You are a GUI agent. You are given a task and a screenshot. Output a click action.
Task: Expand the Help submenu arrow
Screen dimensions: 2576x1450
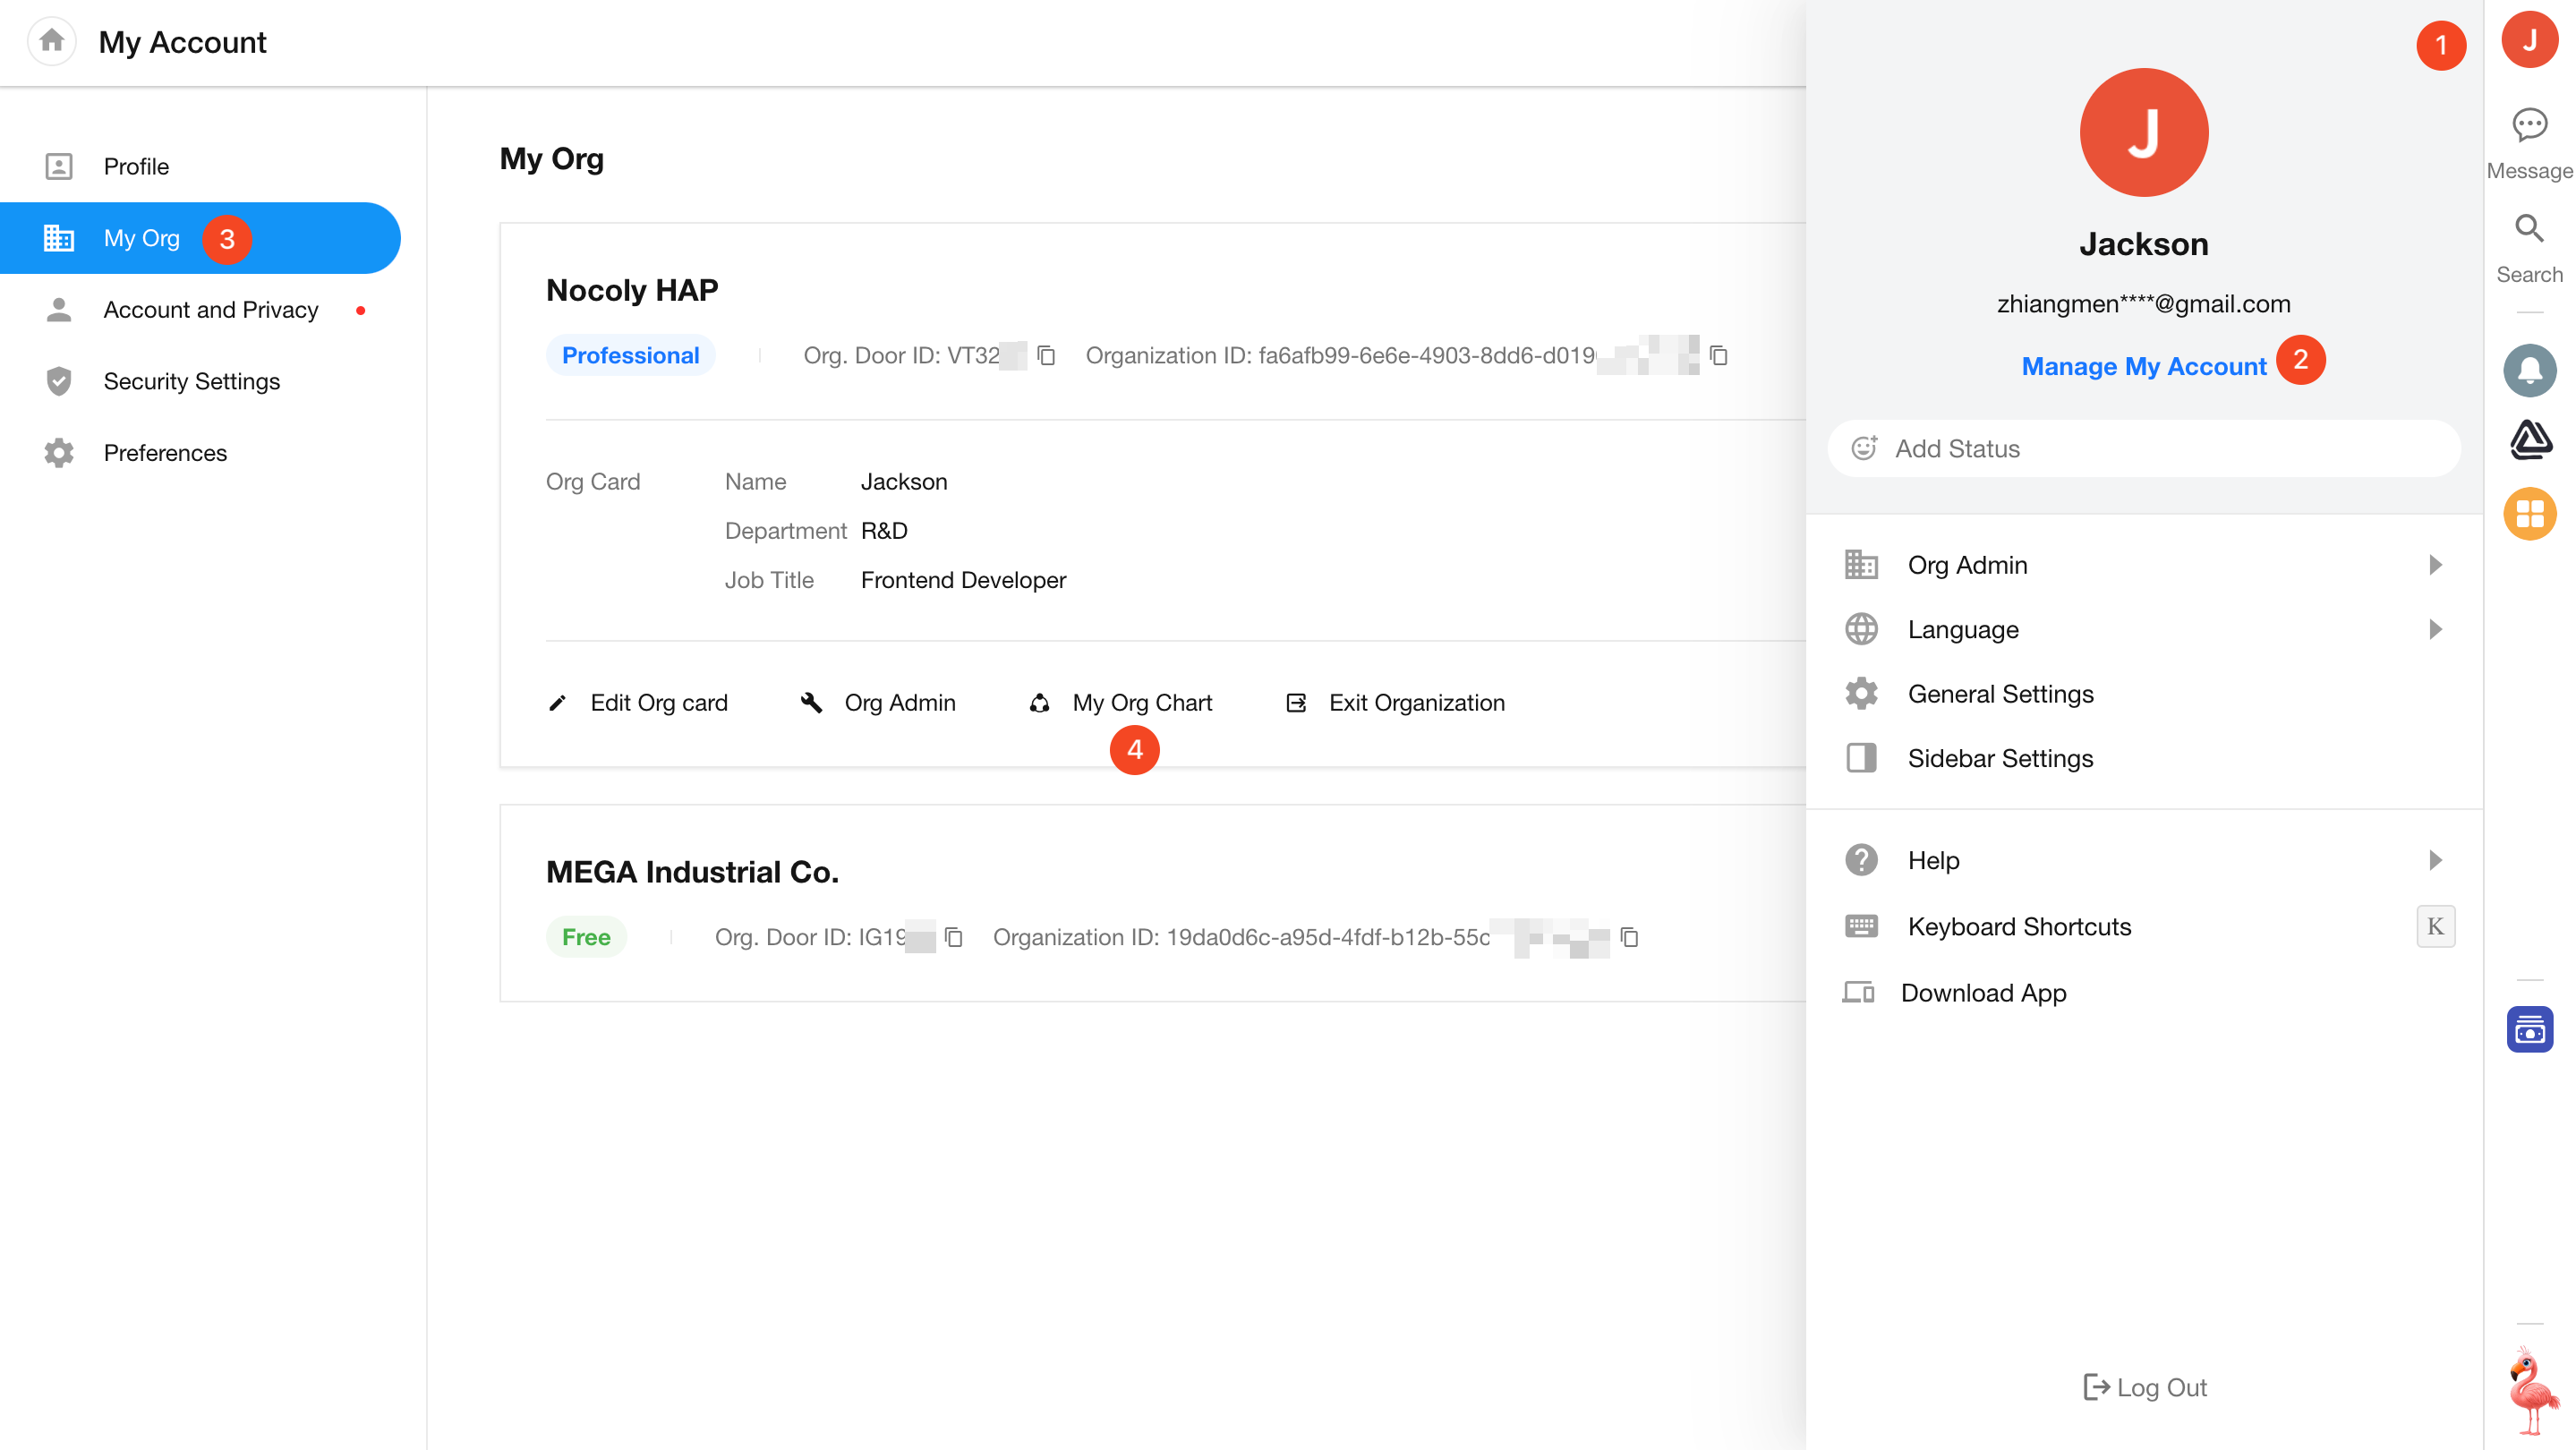(2435, 860)
